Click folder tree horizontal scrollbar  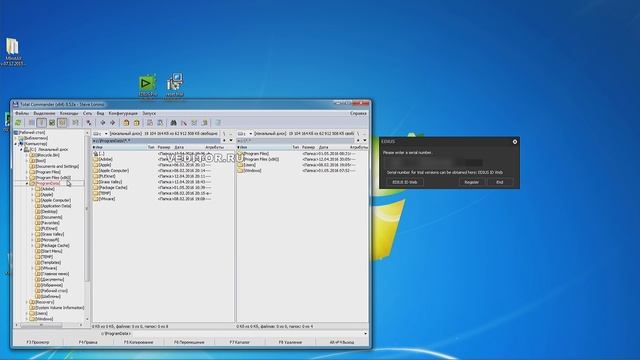point(49,325)
